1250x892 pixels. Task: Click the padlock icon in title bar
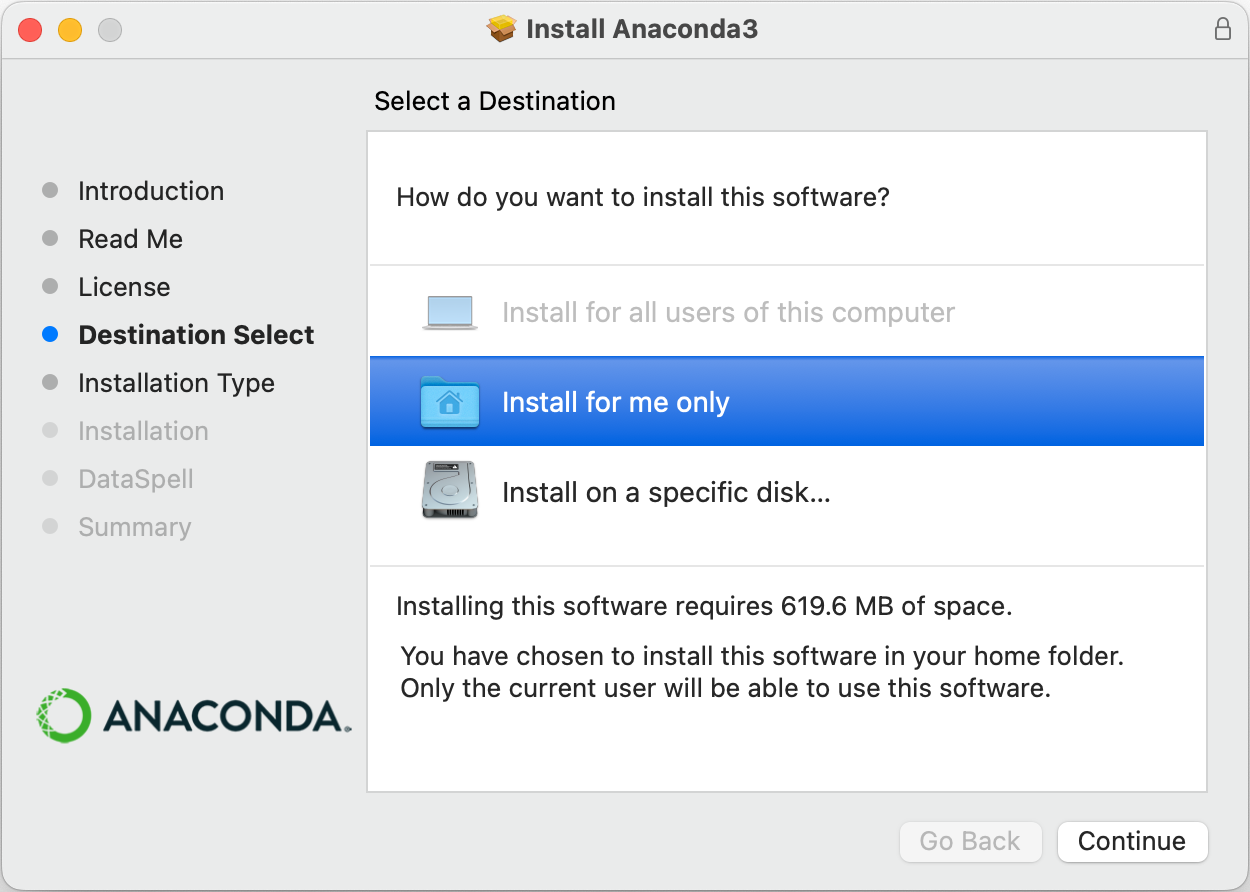[1222, 30]
